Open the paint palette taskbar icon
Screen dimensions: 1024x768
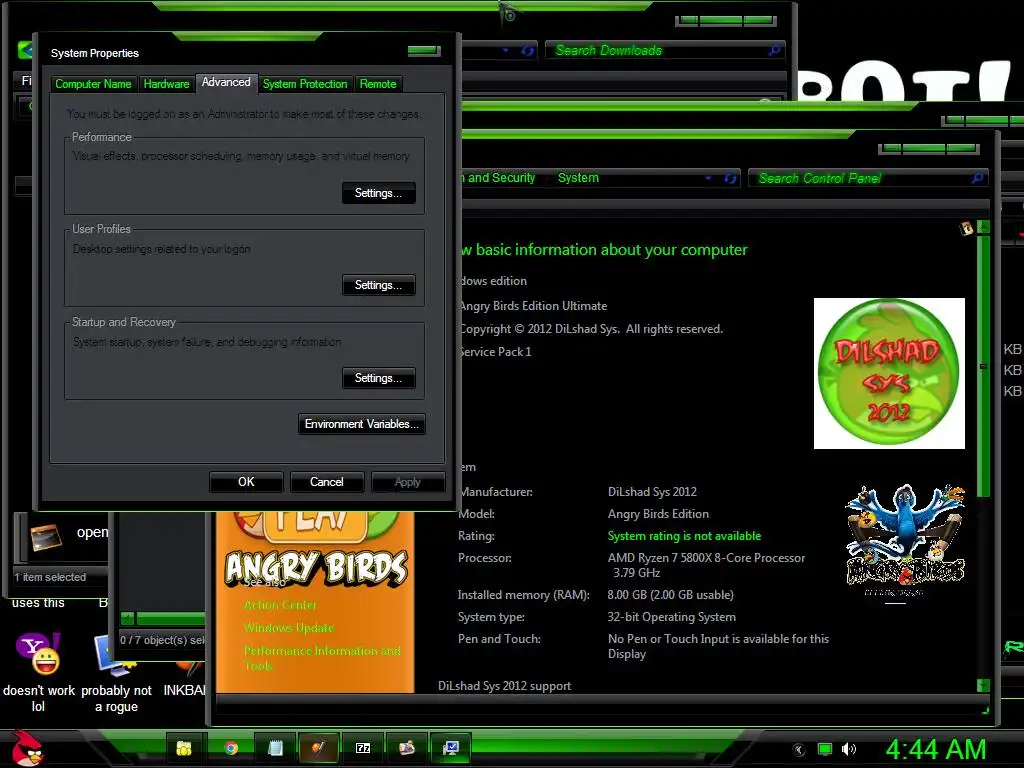point(407,748)
